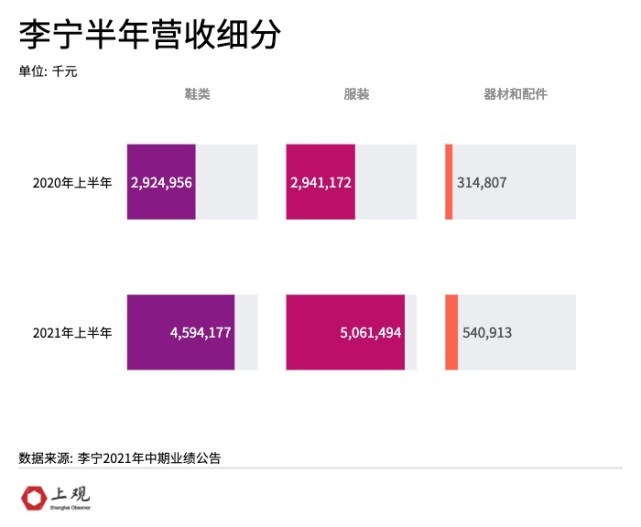This screenshot has width=641, height=527.
Task: Select the orange 314,807 equipment bar
Action: coord(449,182)
